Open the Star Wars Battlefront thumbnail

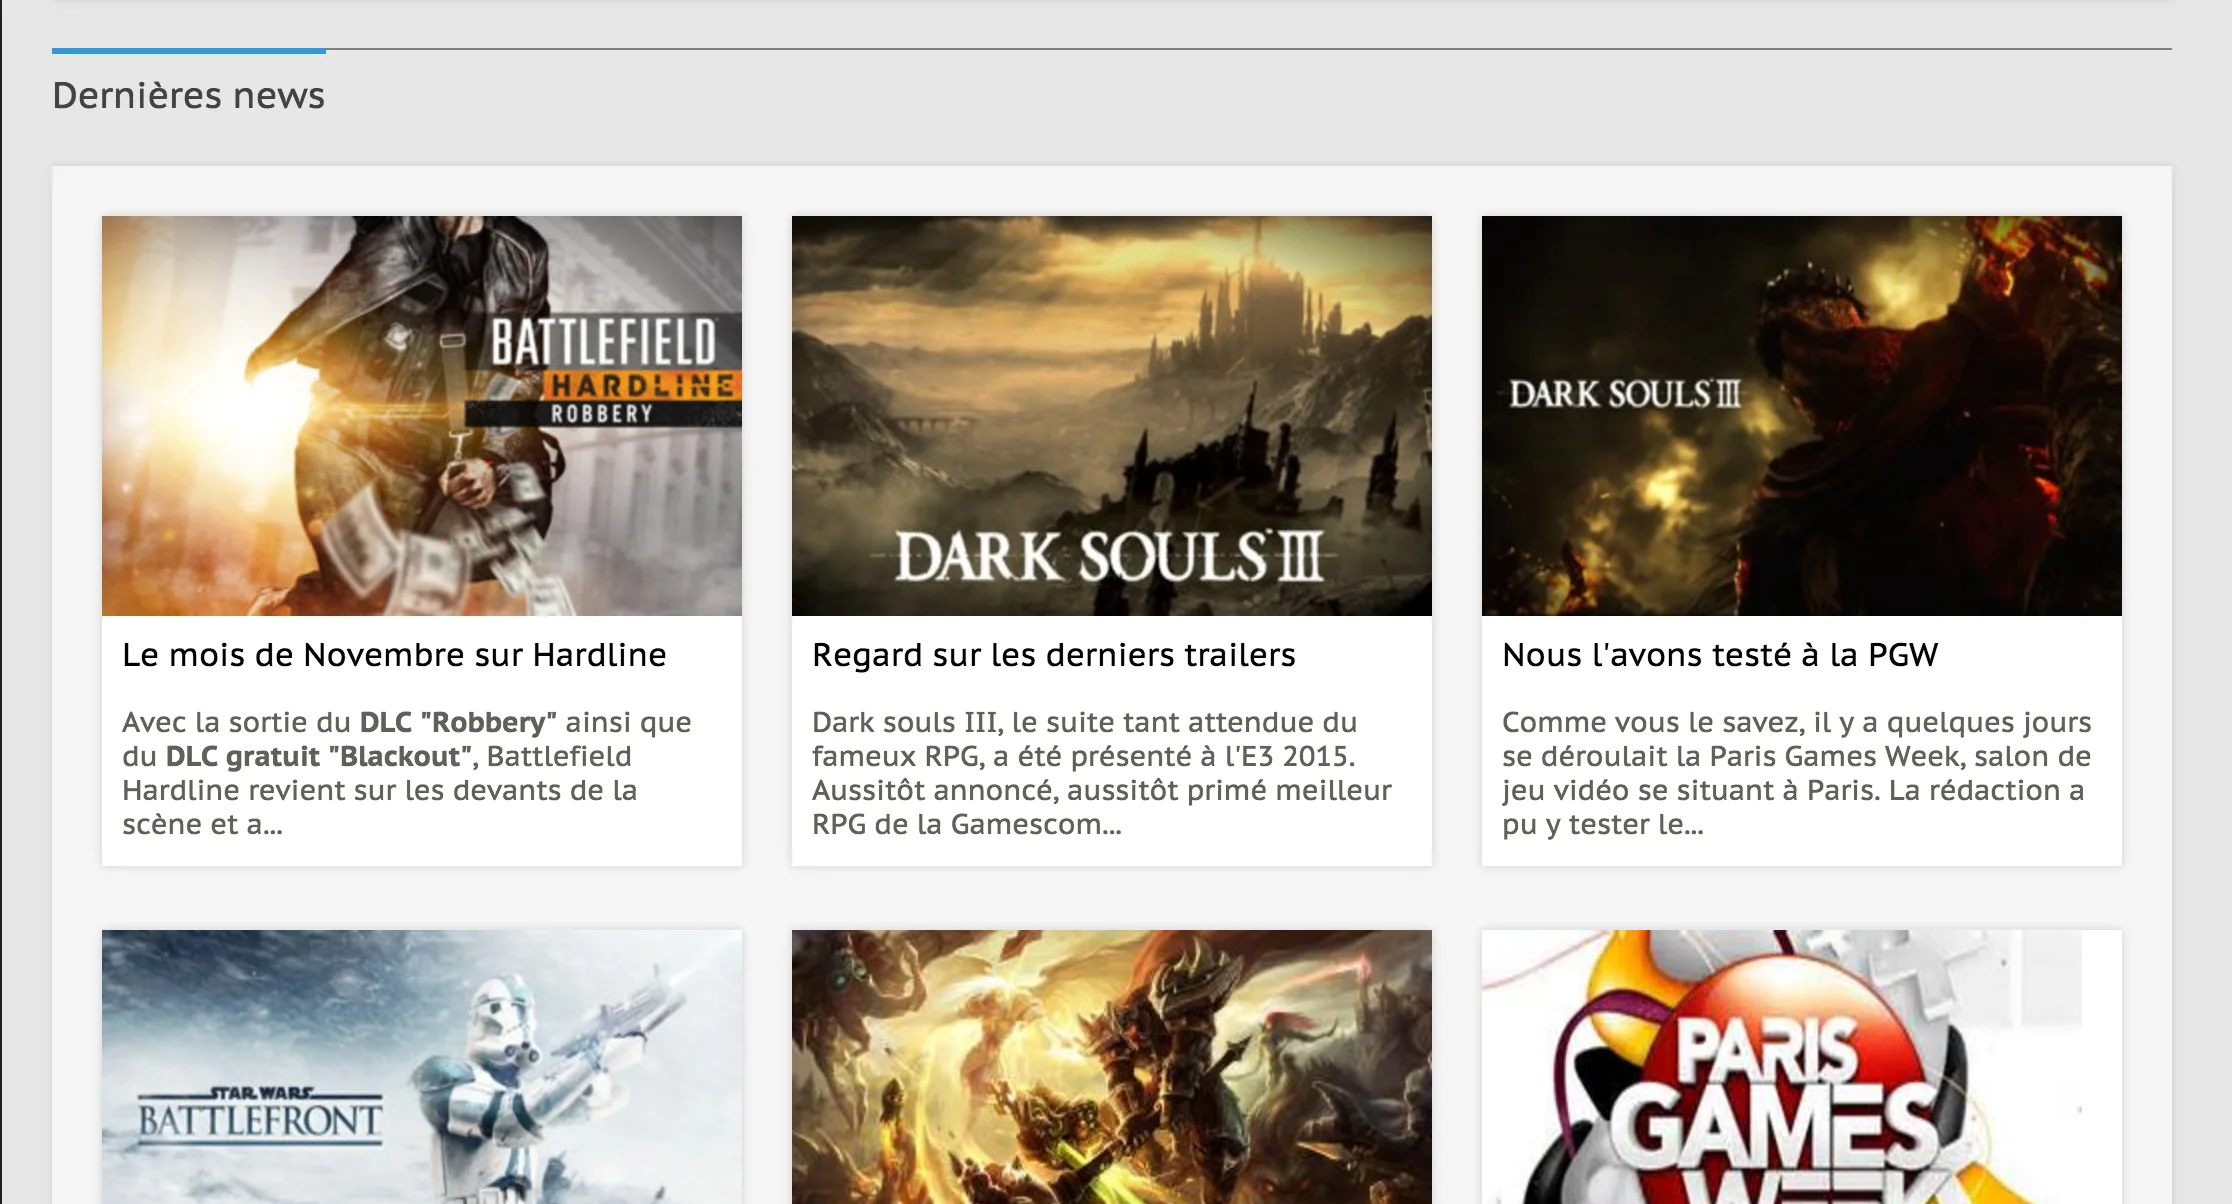tap(421, 1067)
